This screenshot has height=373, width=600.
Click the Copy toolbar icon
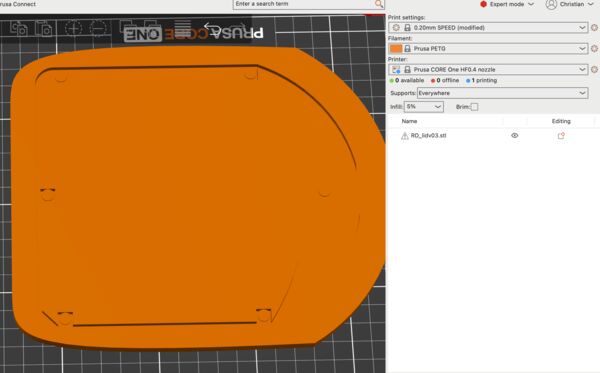point(18,28)
